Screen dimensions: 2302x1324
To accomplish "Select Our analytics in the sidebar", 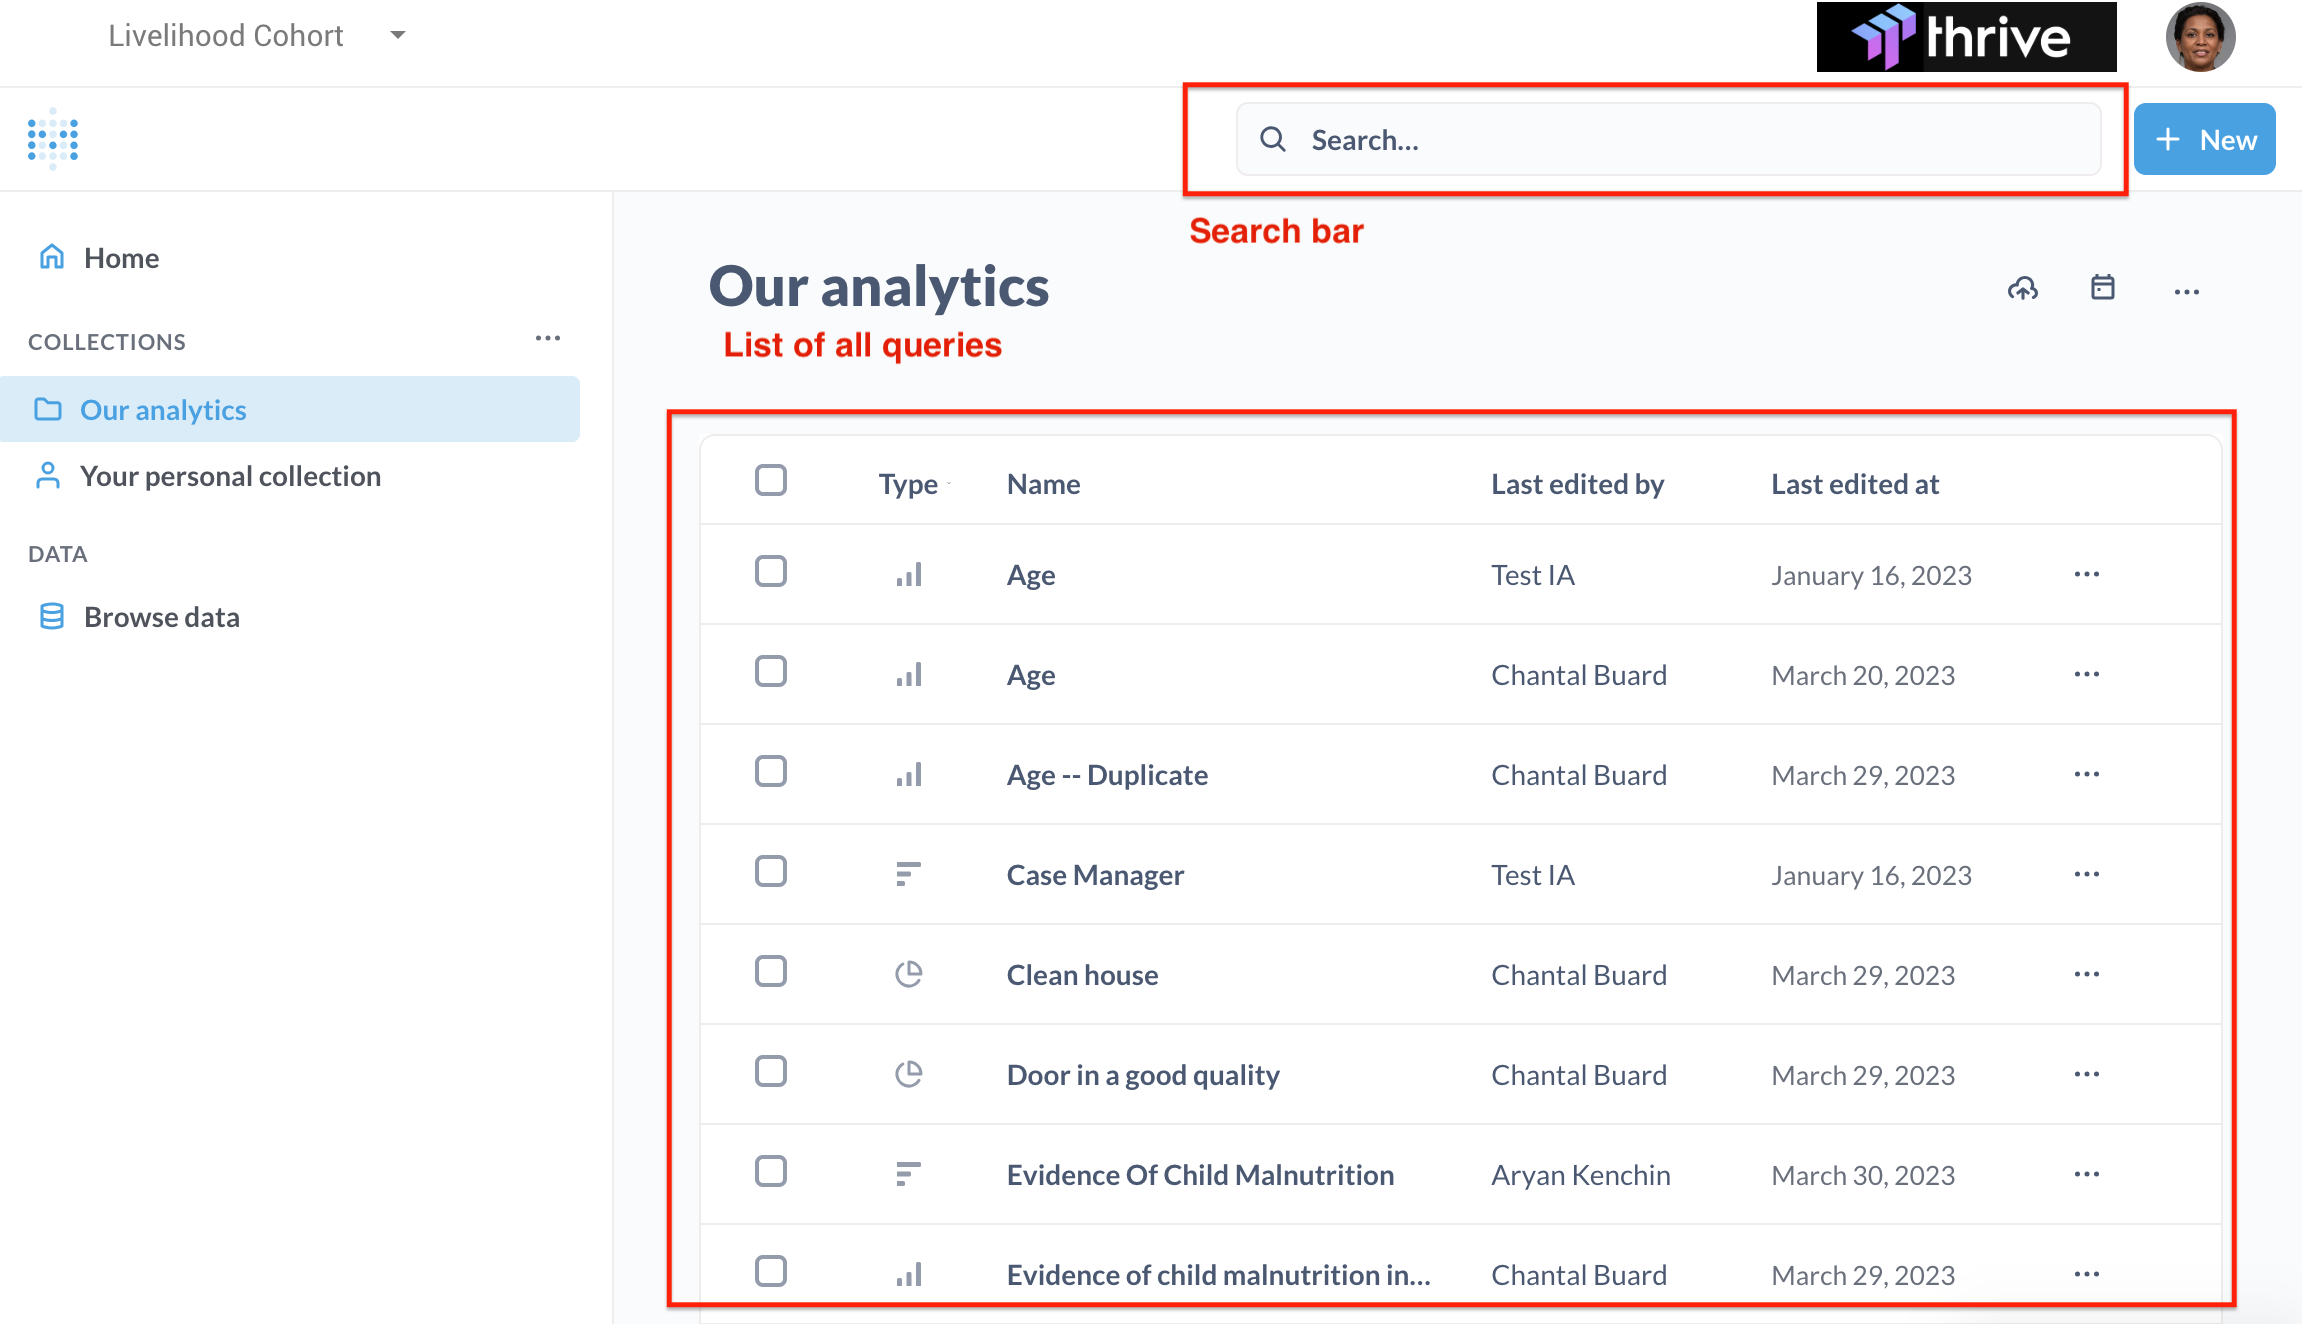I will [163, 409].
